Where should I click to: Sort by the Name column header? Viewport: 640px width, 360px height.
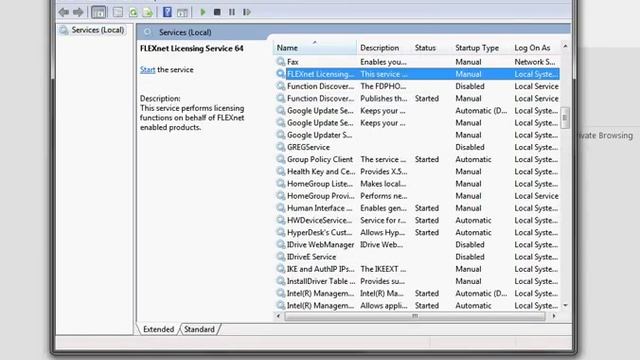(314, 48)
